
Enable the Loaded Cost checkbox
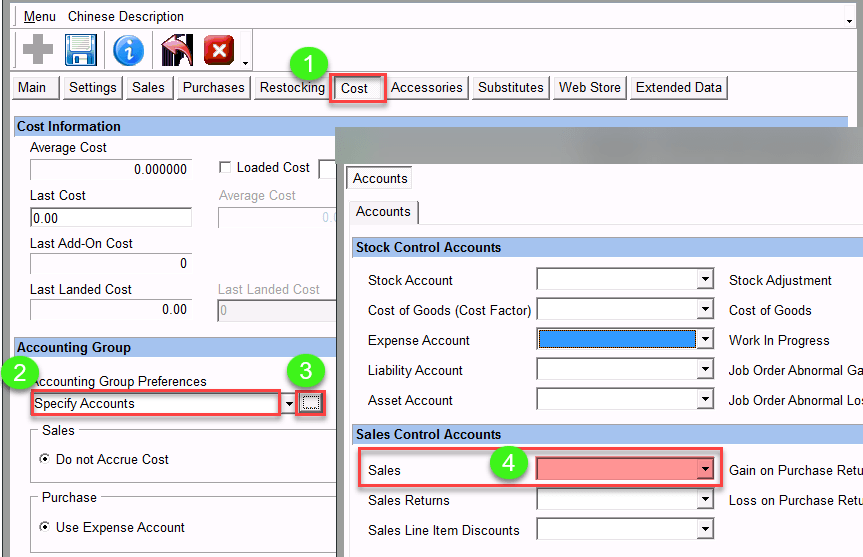pos(225,168)
